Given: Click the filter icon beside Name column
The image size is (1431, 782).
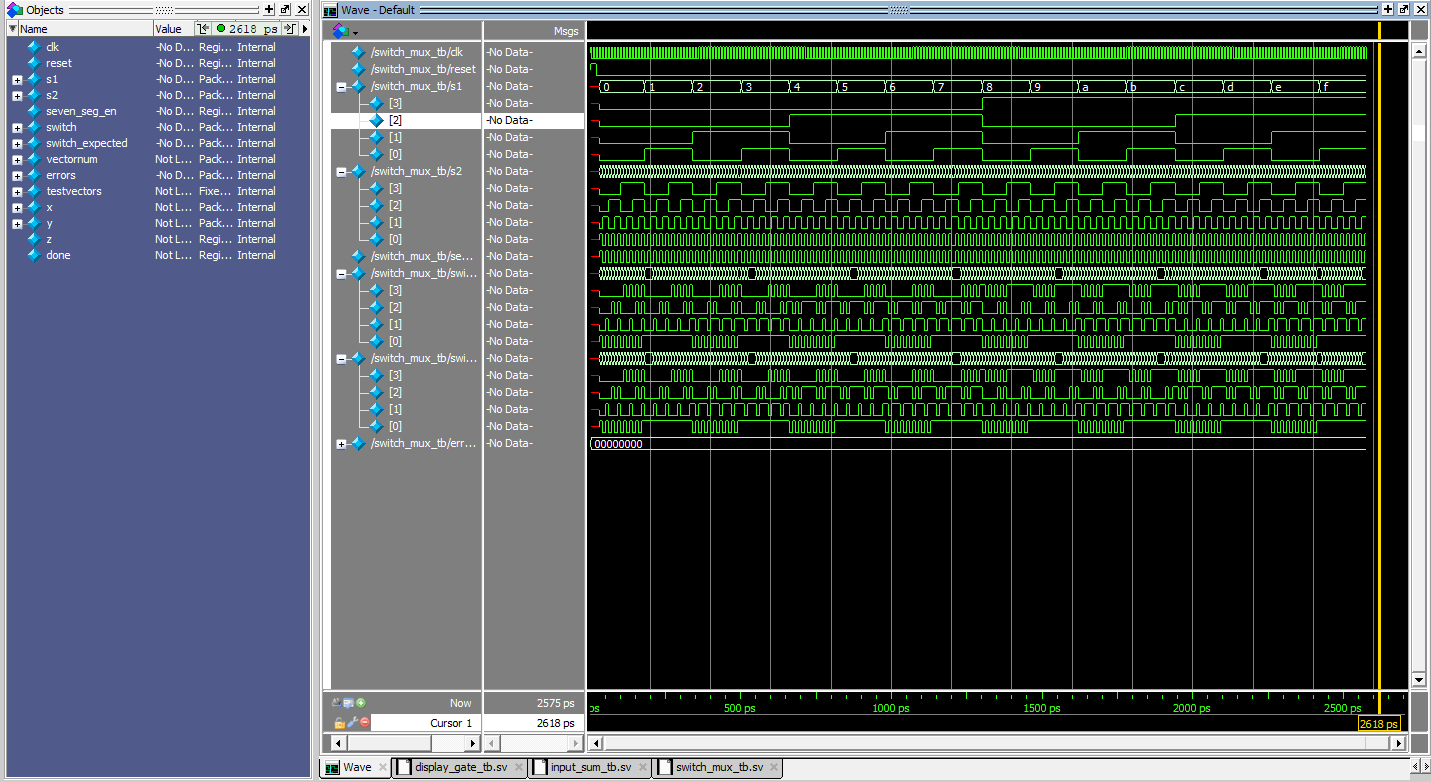Looking at the screenshot, I should click(x=13, y=29).
